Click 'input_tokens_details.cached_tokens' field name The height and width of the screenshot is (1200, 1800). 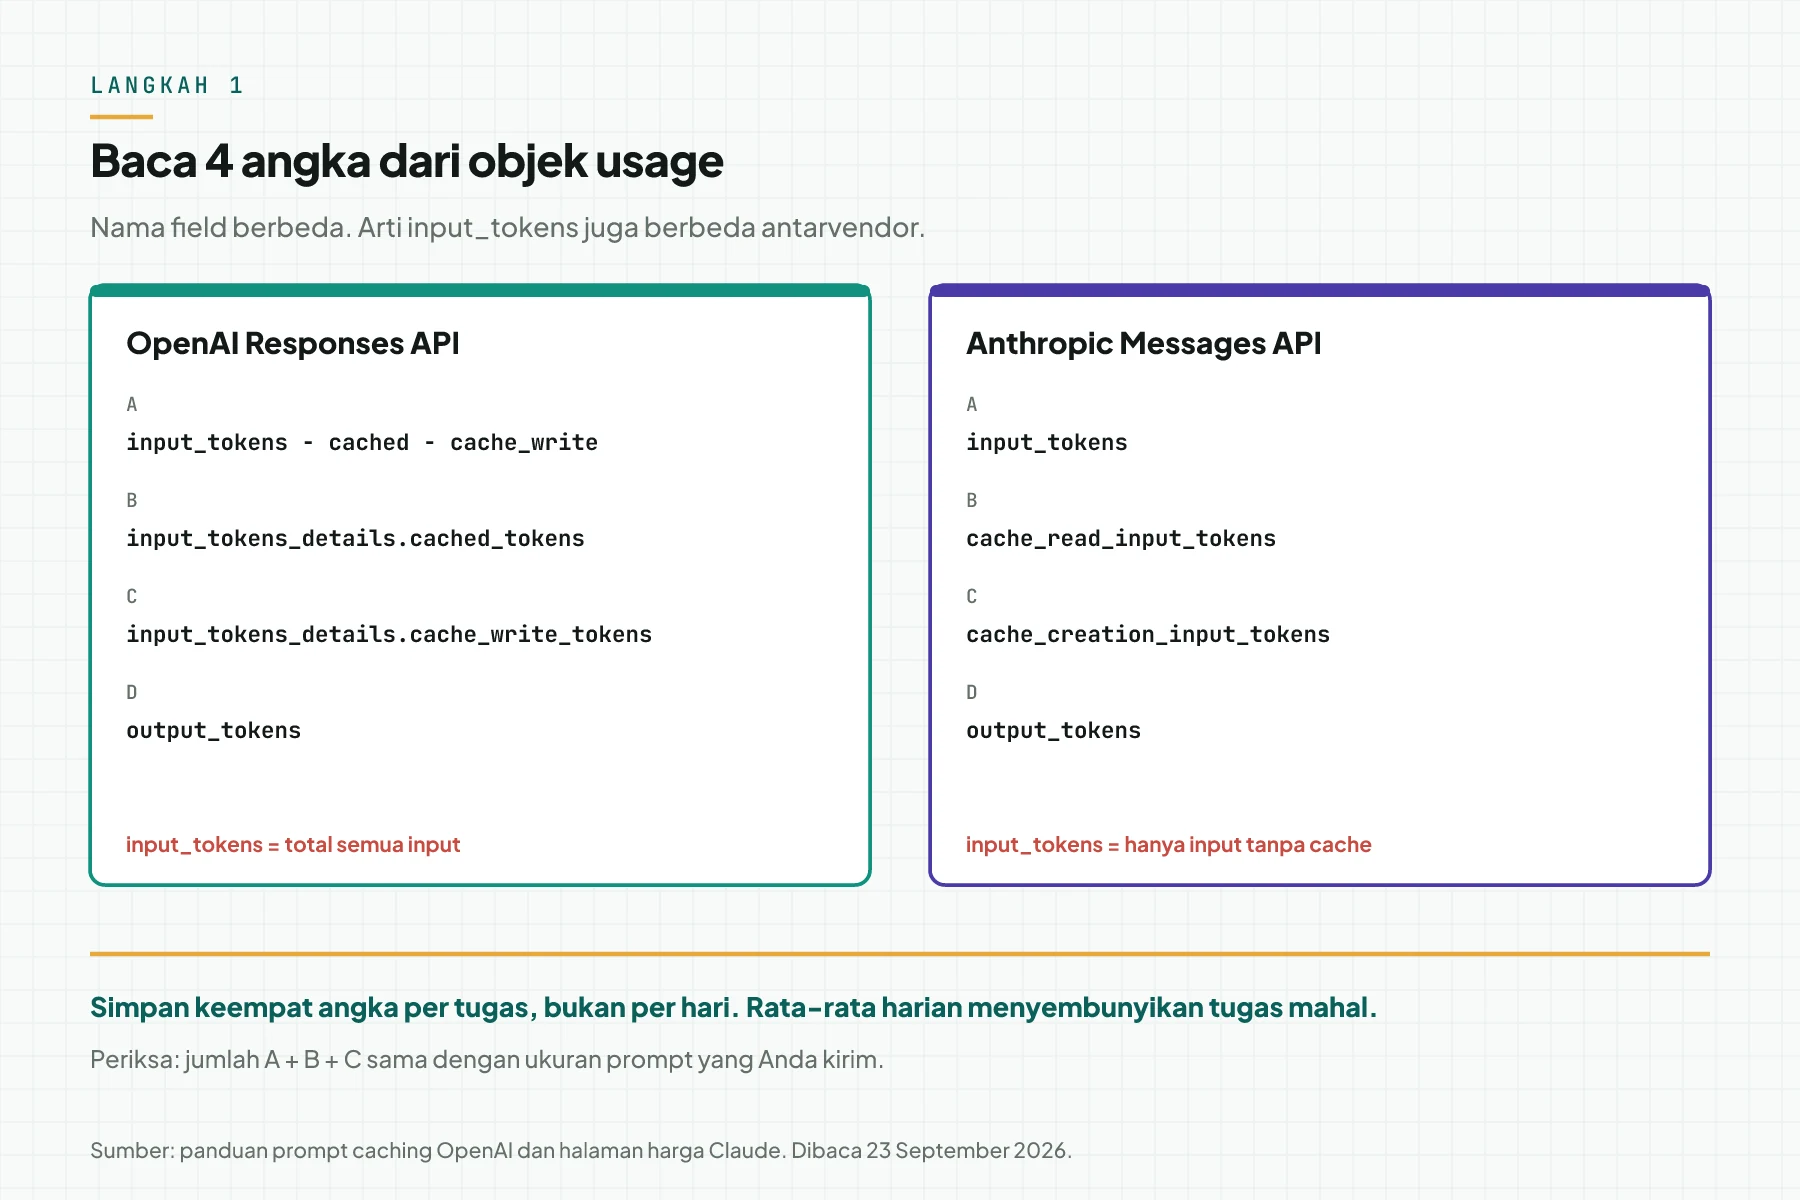(355, 538)
